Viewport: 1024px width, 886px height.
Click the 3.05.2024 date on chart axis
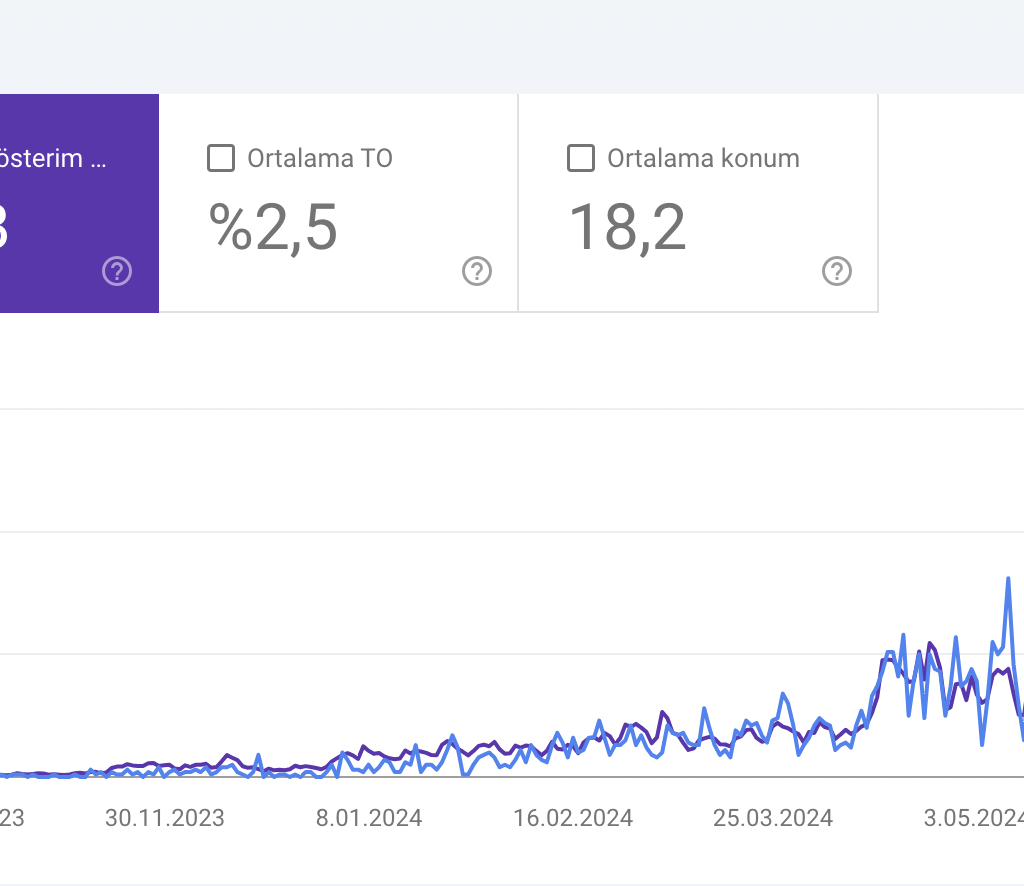(x=972, y=818)
